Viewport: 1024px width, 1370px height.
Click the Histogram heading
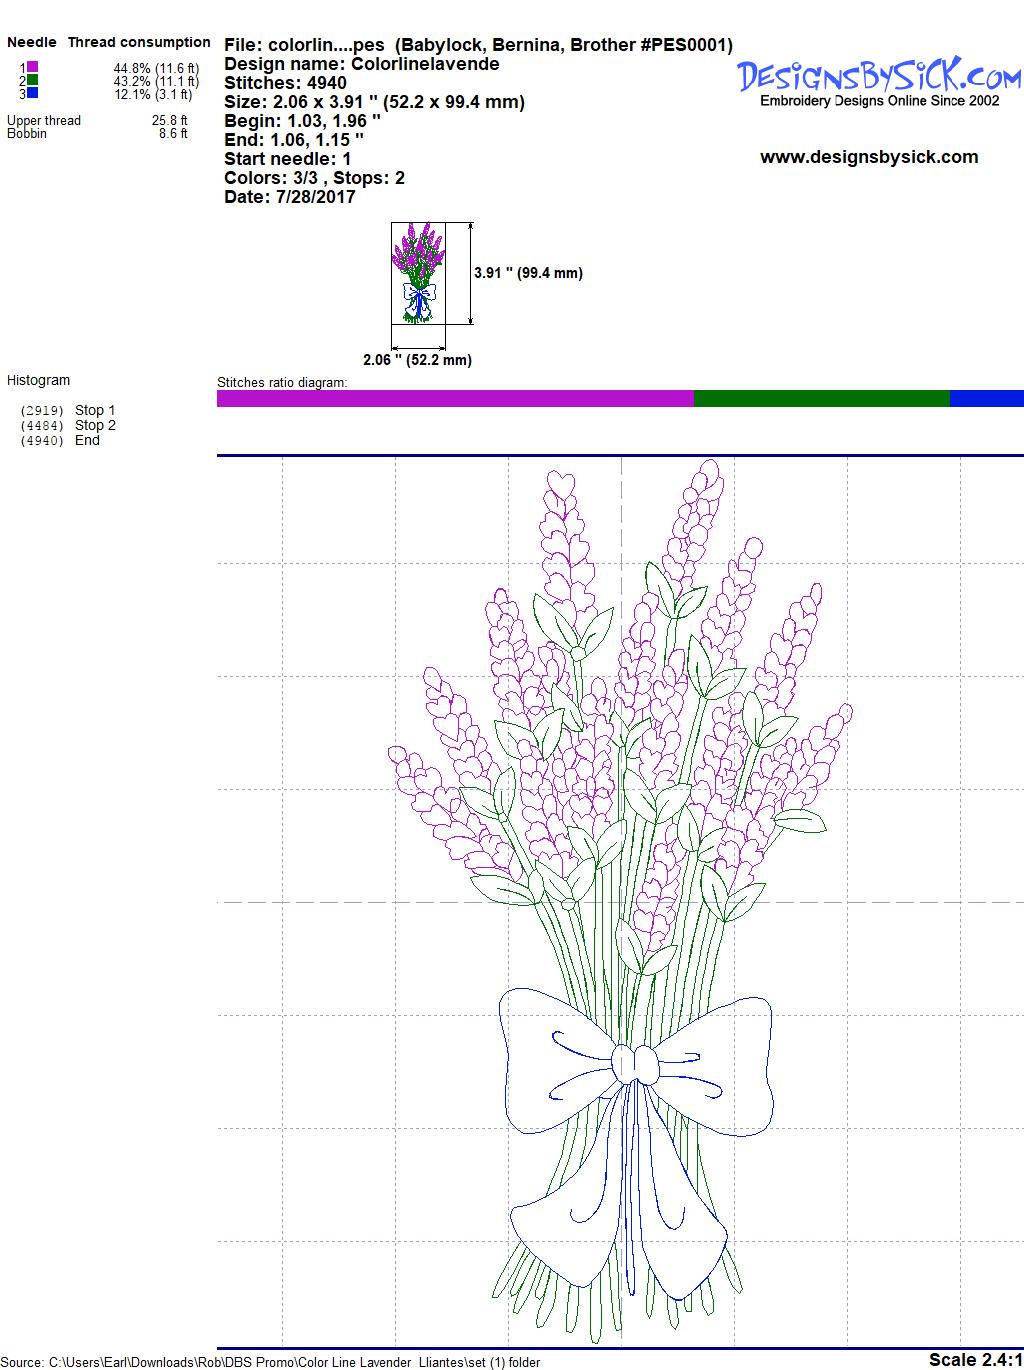pos(39,380)
